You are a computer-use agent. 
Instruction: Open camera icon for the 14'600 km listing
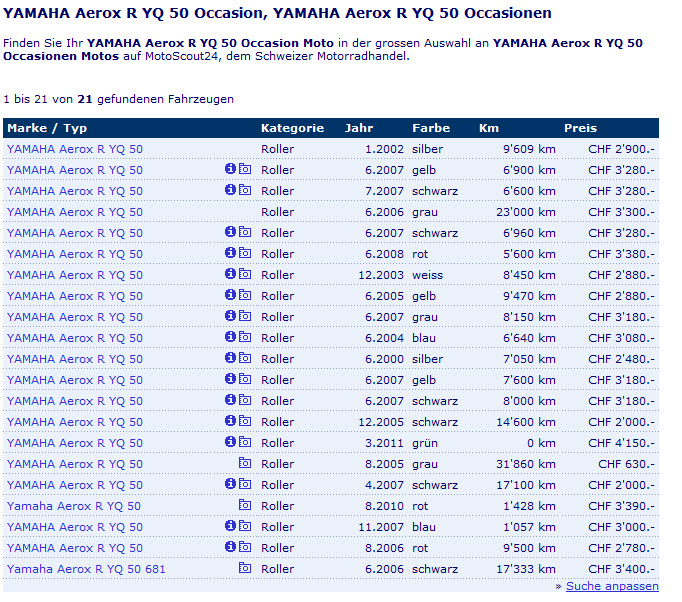point(245,422)
